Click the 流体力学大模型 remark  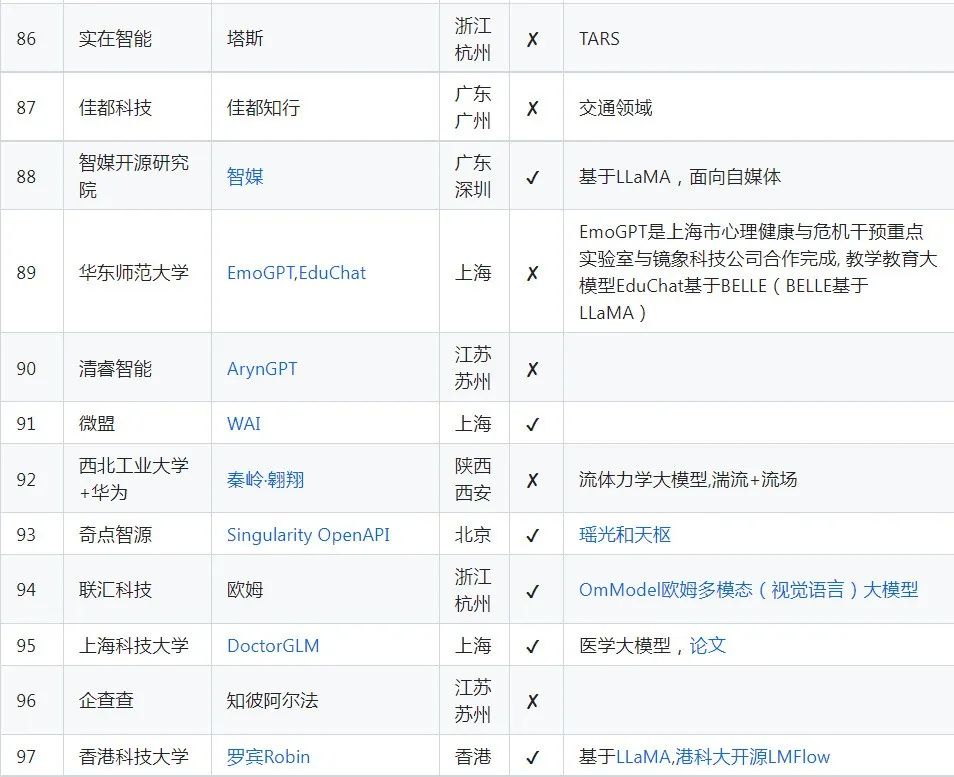pyautogui.click(x=688, y=479)
